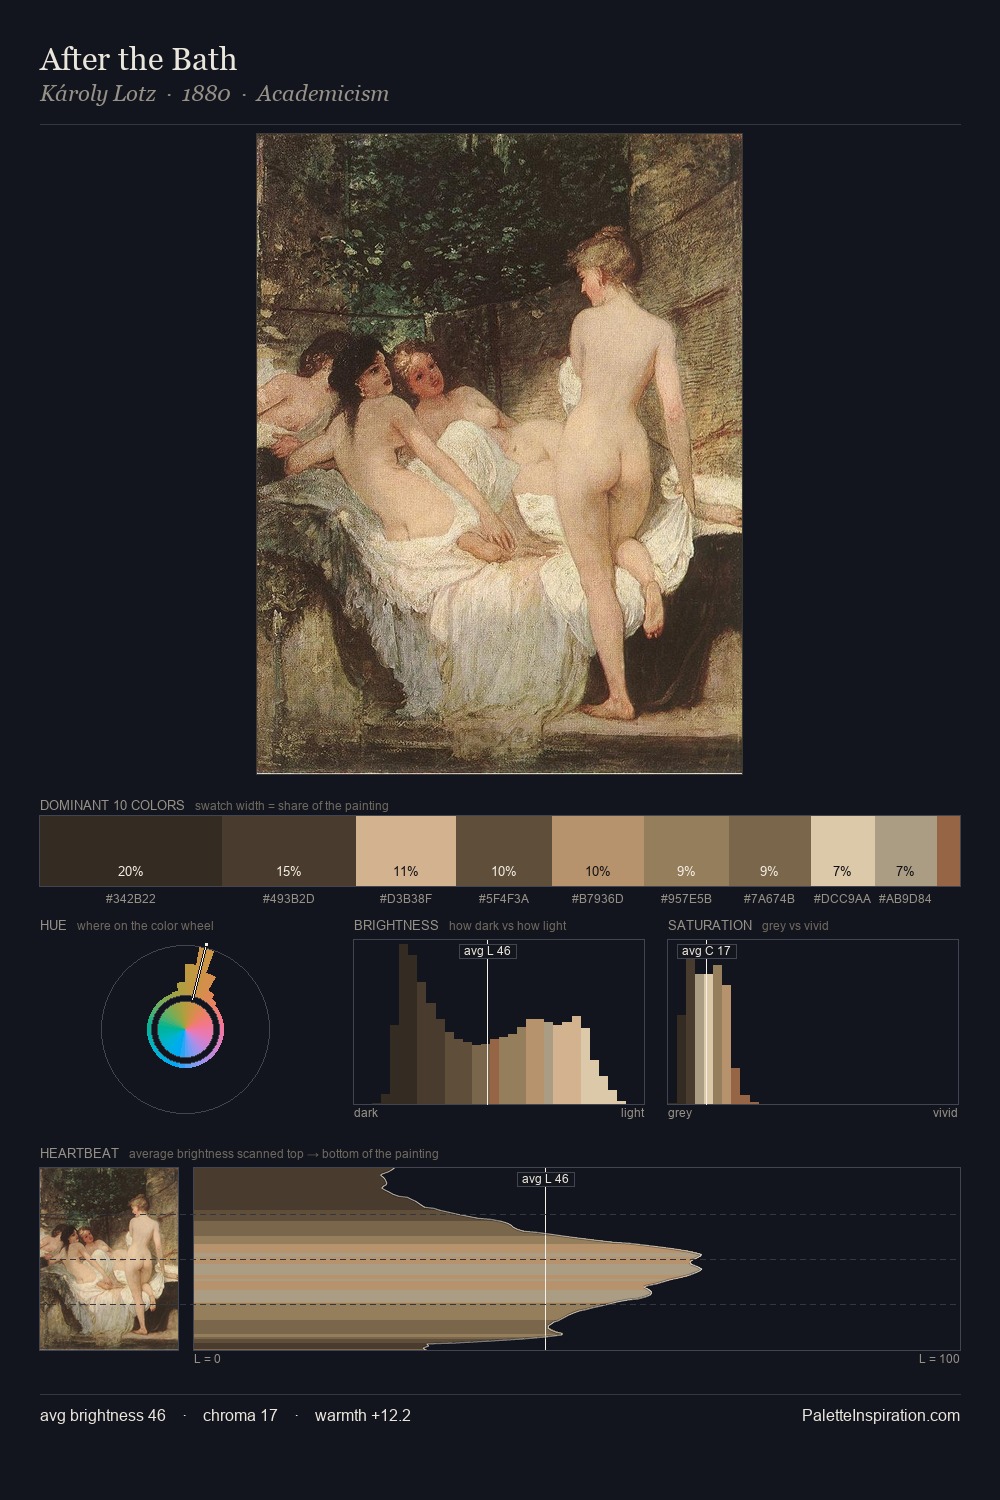
Task: Click the heartbeat brightness profile chart
Action: pyautogui.click(x=577, y=1259)
